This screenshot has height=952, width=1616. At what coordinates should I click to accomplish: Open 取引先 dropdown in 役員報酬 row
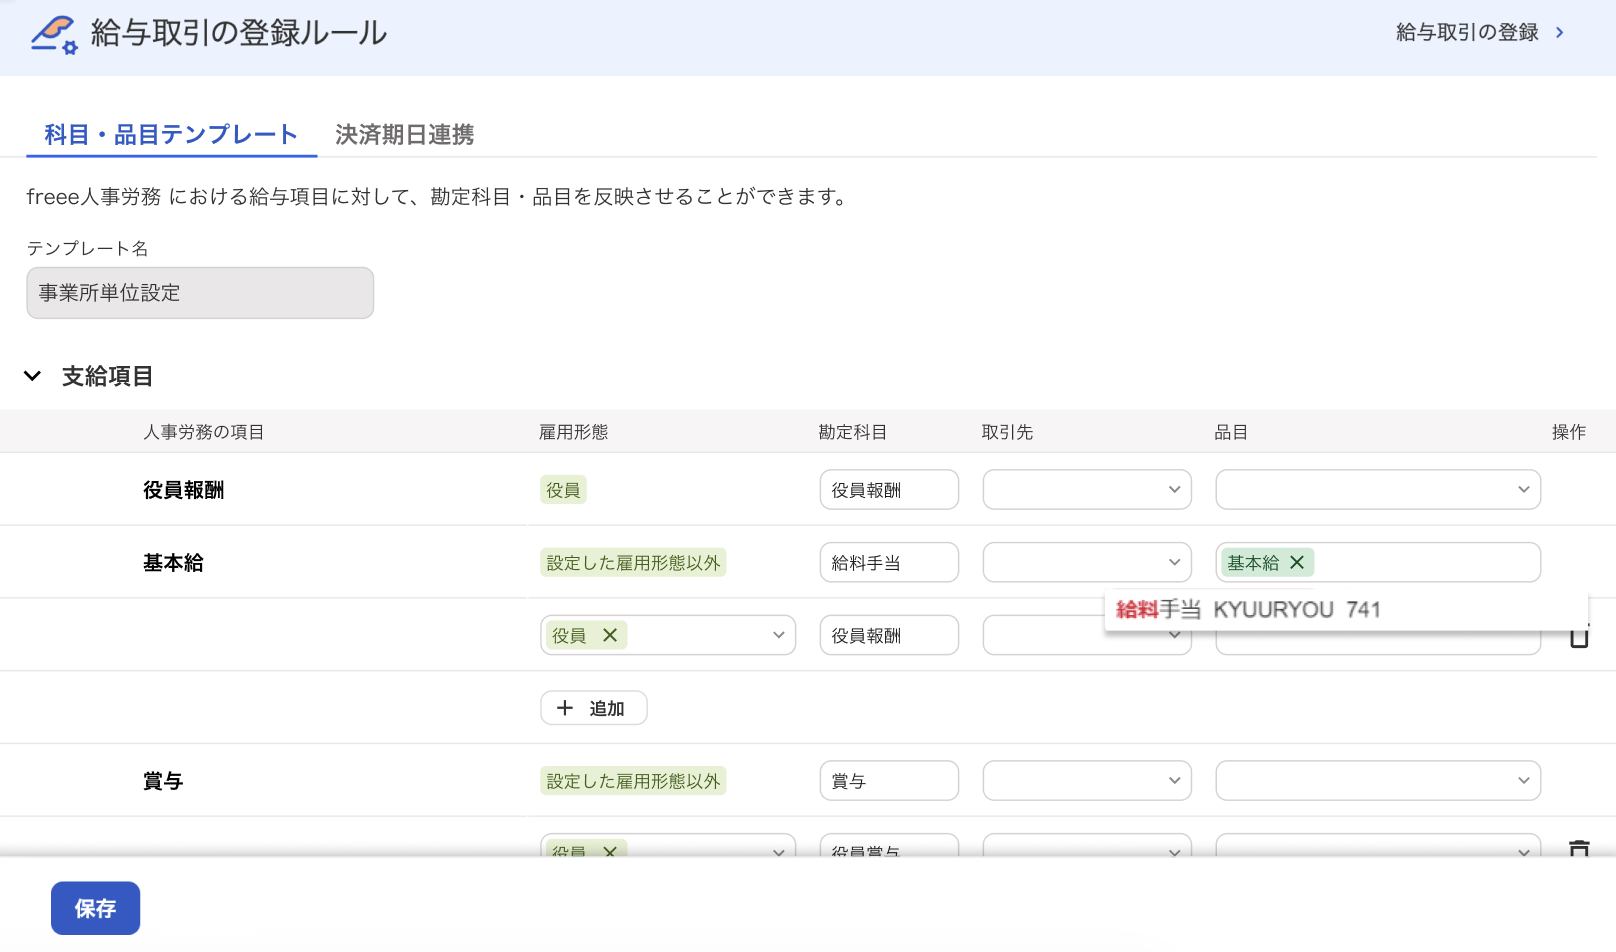(1087, 490)
